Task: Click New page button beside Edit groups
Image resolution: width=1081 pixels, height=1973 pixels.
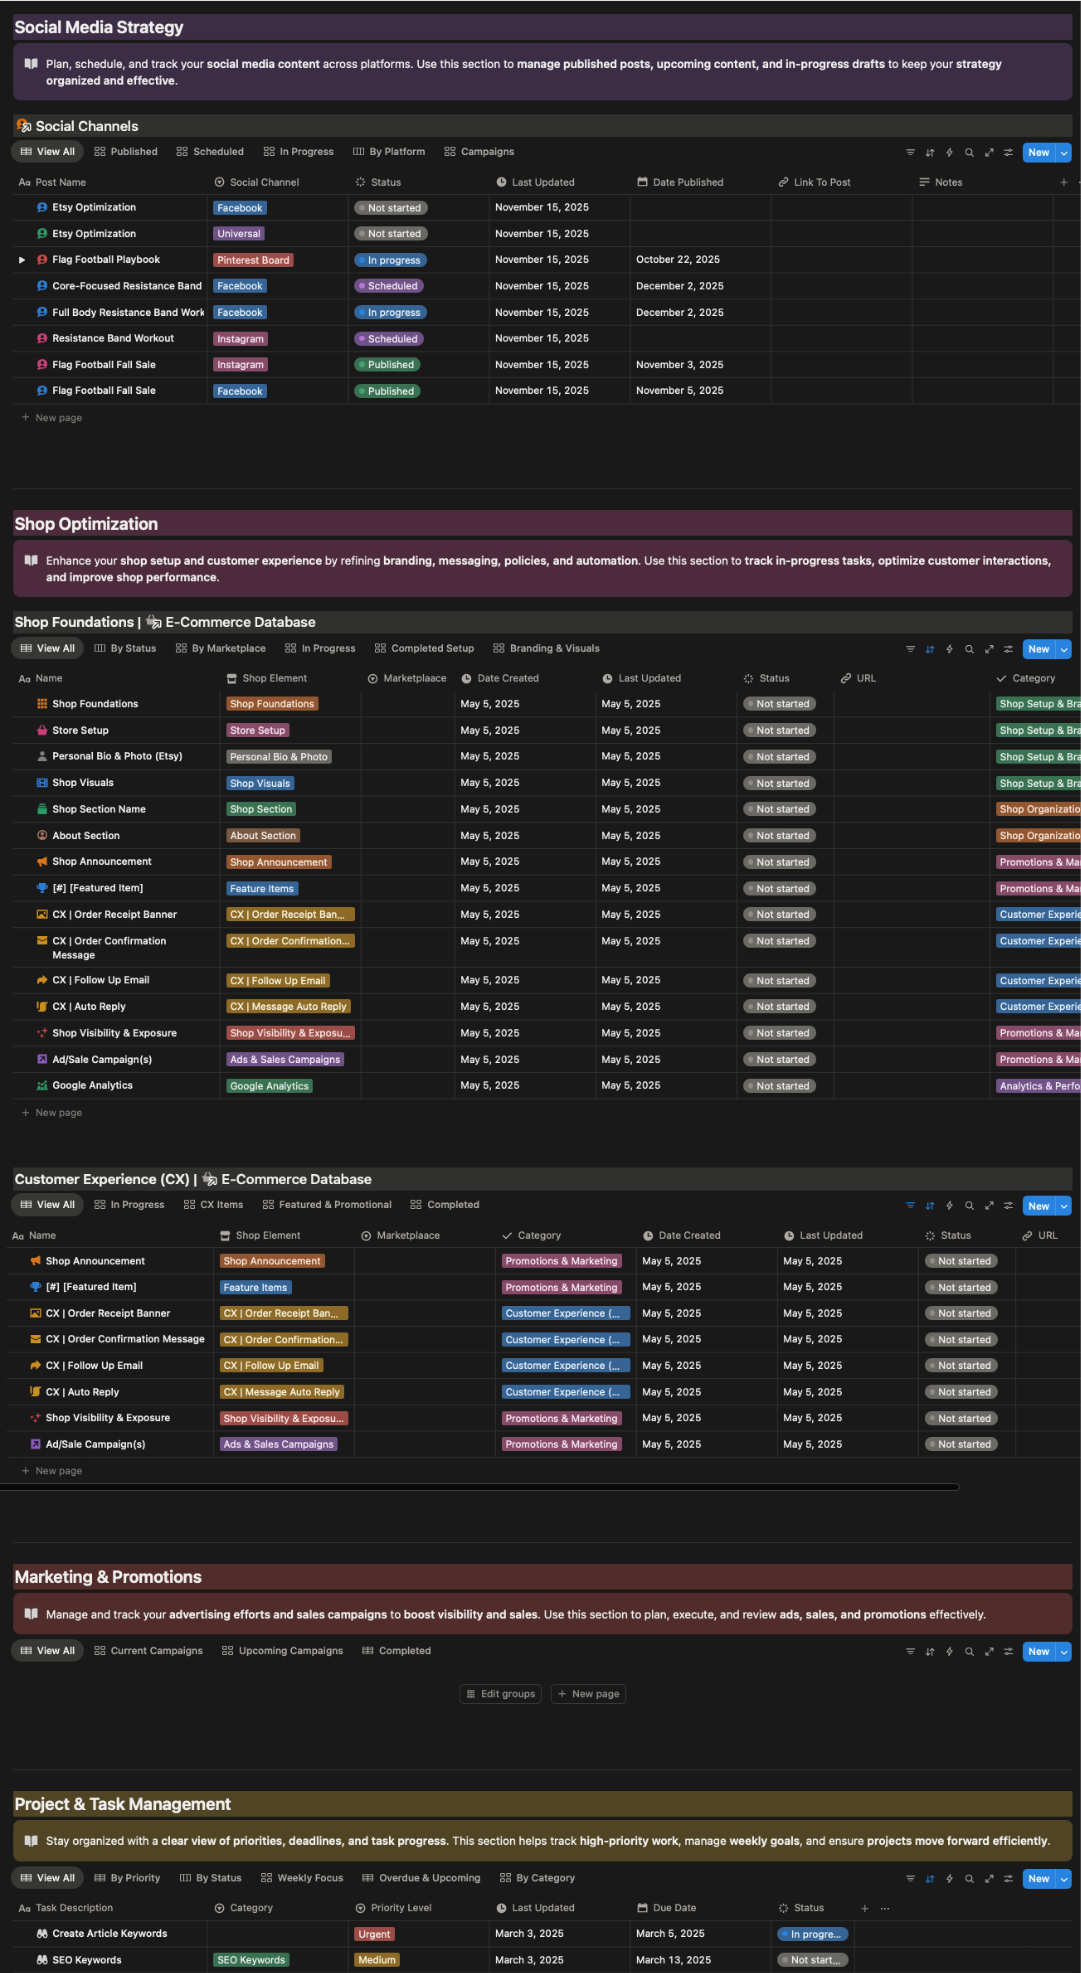Action: pos(588,1694)
